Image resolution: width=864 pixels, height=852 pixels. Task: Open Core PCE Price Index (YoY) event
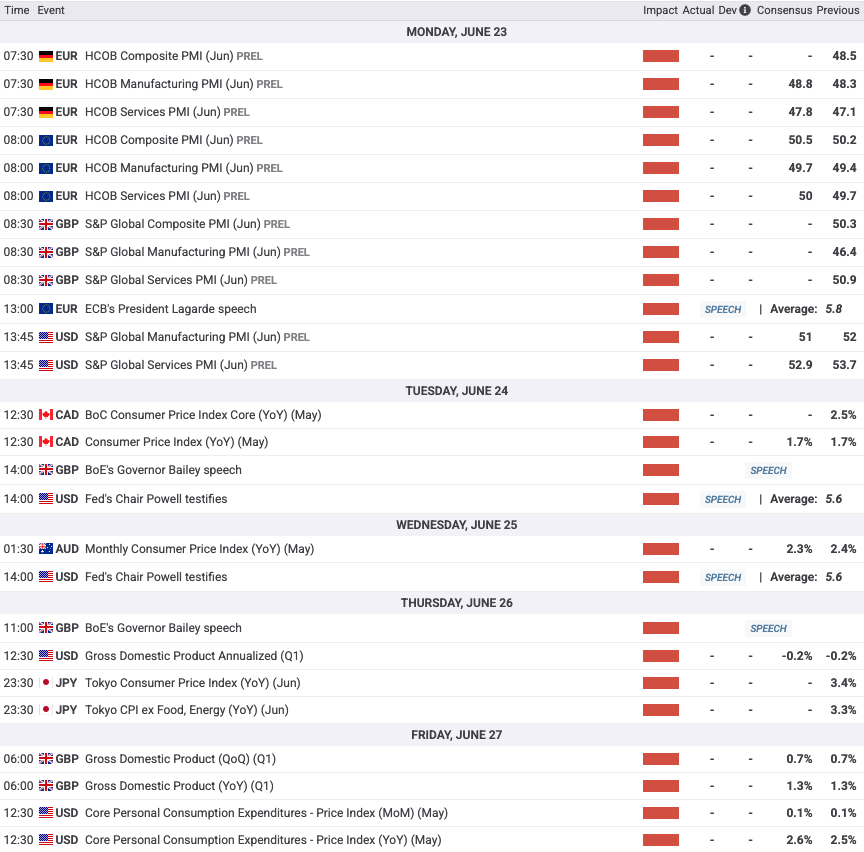click(263, 840)
